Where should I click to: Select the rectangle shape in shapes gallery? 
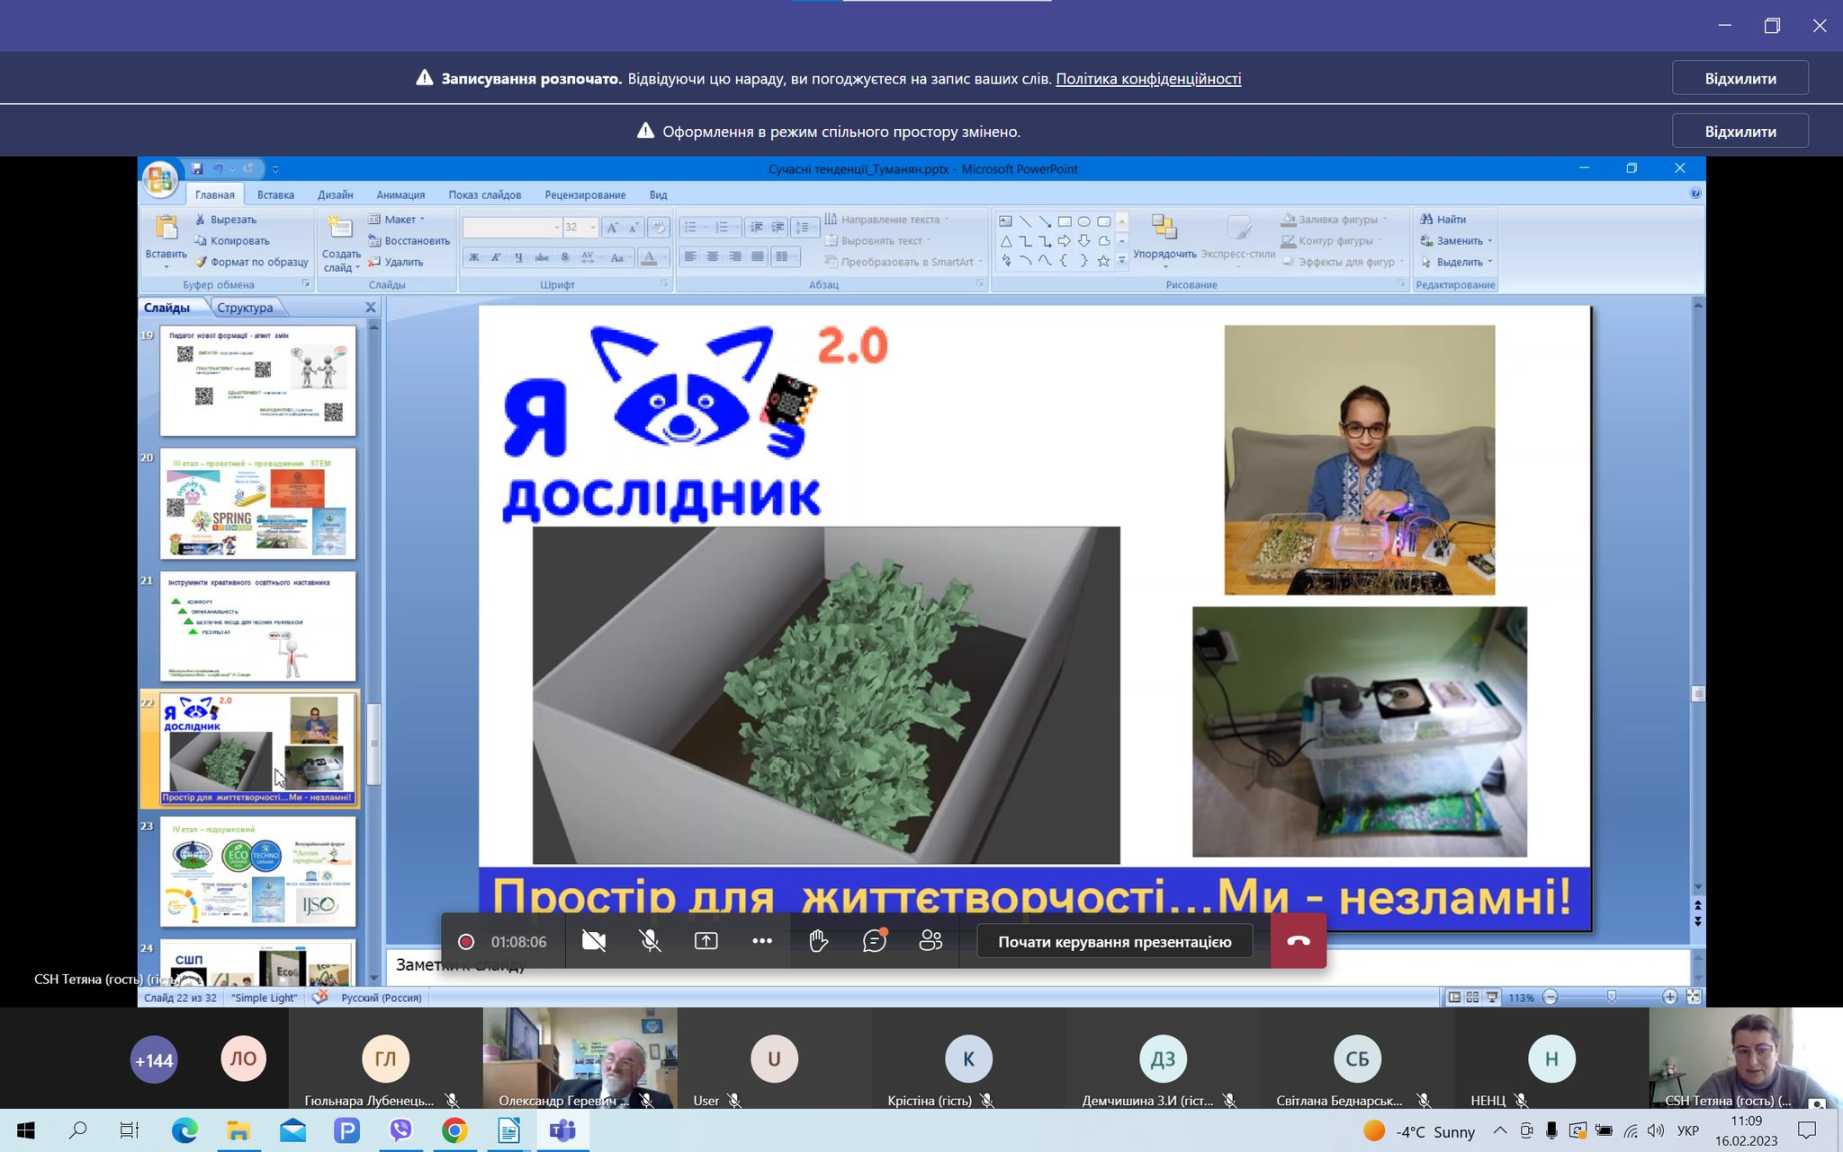point(1065,221)
